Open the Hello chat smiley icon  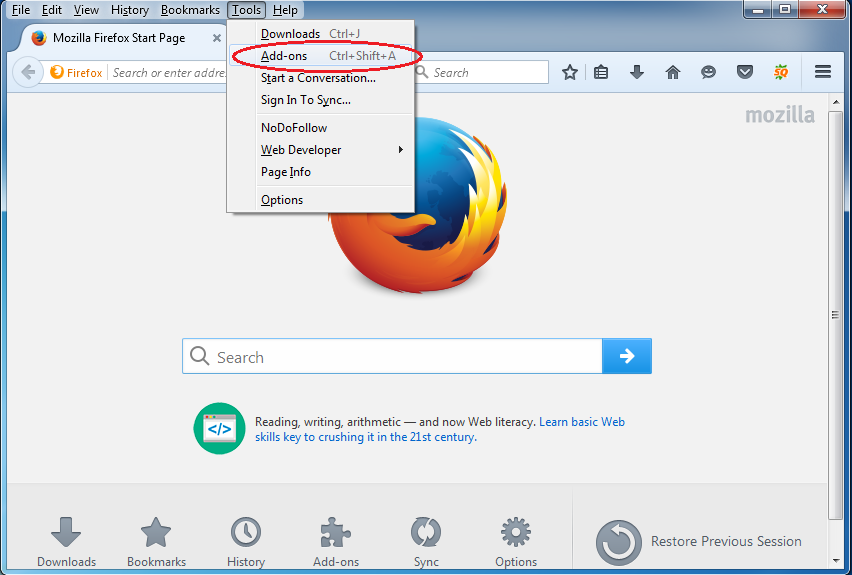[x=709, y=72]
